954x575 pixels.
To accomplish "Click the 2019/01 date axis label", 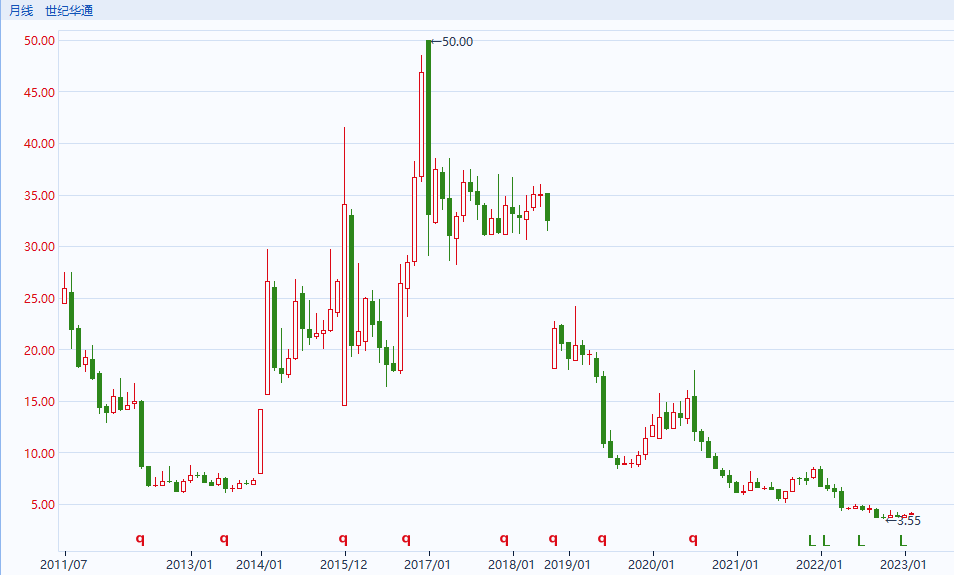I will point(567,565).
